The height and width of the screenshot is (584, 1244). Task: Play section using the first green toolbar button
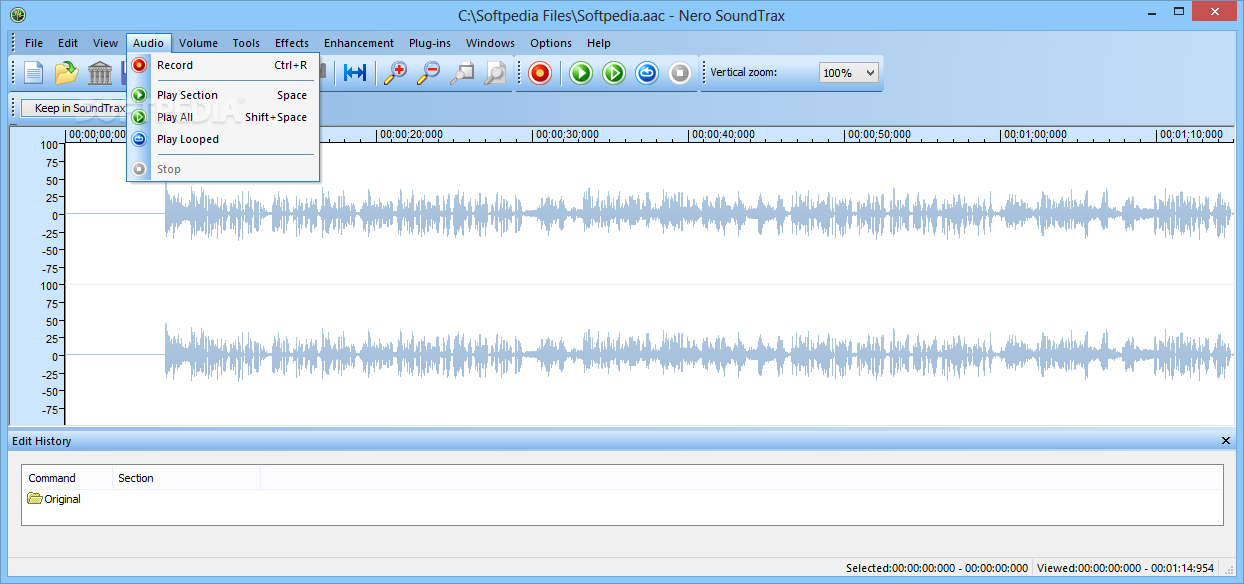pyautogui.click(x=581, y=73)
